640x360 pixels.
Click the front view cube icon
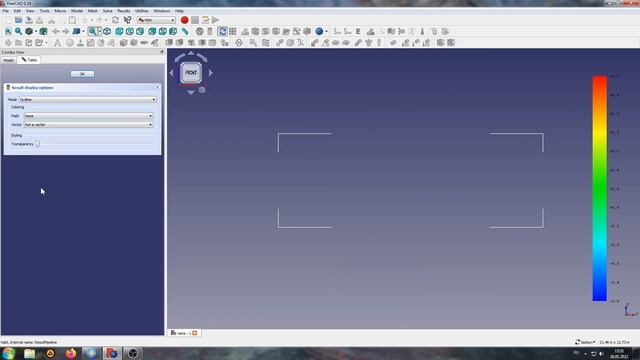point(119,31)
